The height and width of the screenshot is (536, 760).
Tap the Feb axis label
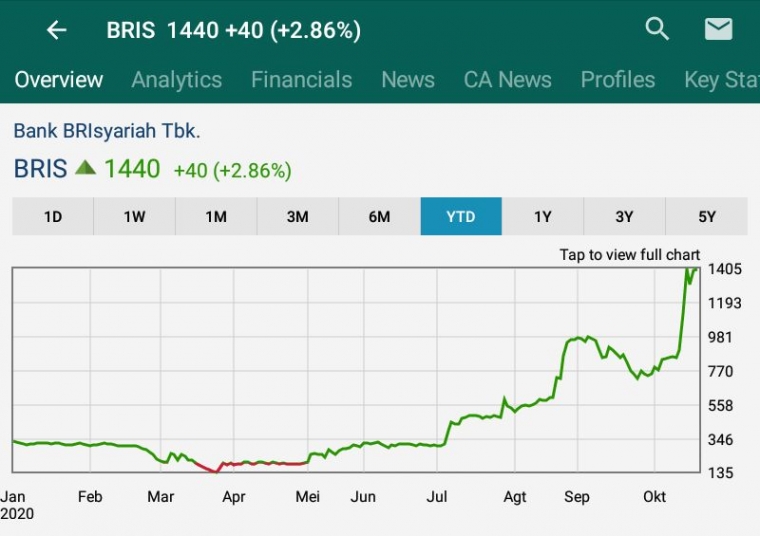[90, 497]
